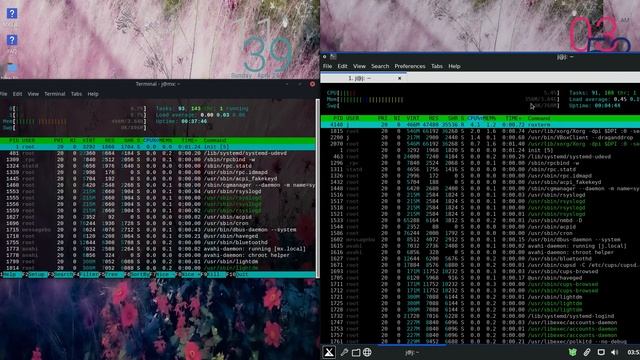Open the Preferences menu in roxterm
The height and width of the screenshot is (360, 640).
click(410, 66)
